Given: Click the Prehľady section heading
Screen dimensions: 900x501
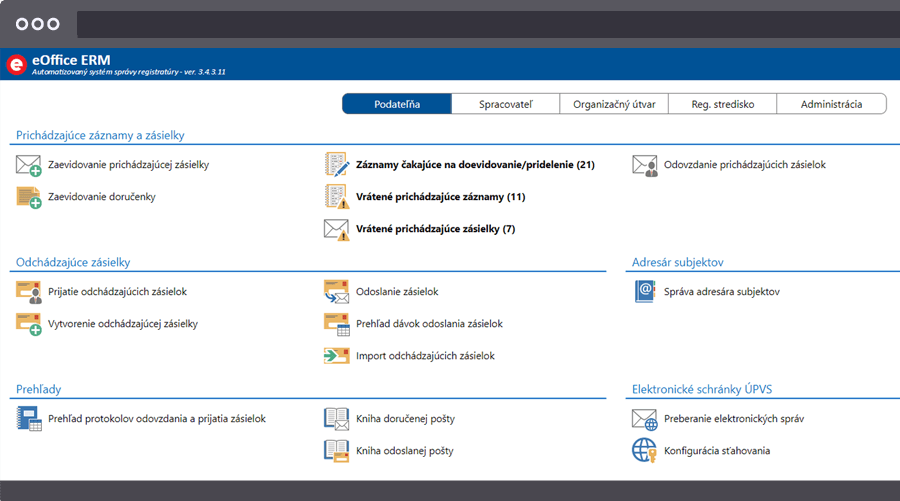Looking at the screenshot, I should [38, 389].
